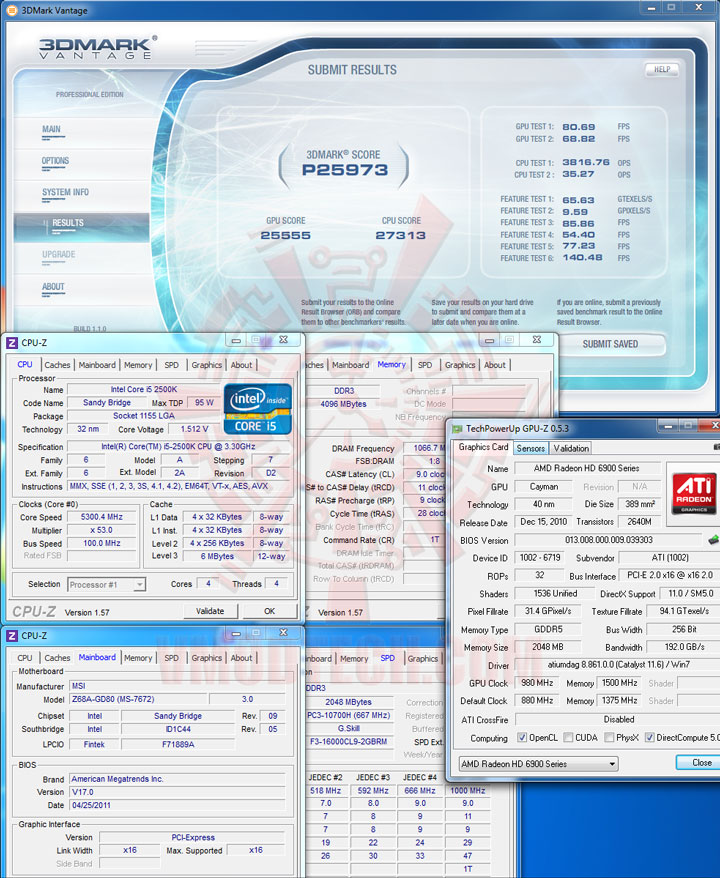Minimize the 3DMark Vantage window

[651, 8]
